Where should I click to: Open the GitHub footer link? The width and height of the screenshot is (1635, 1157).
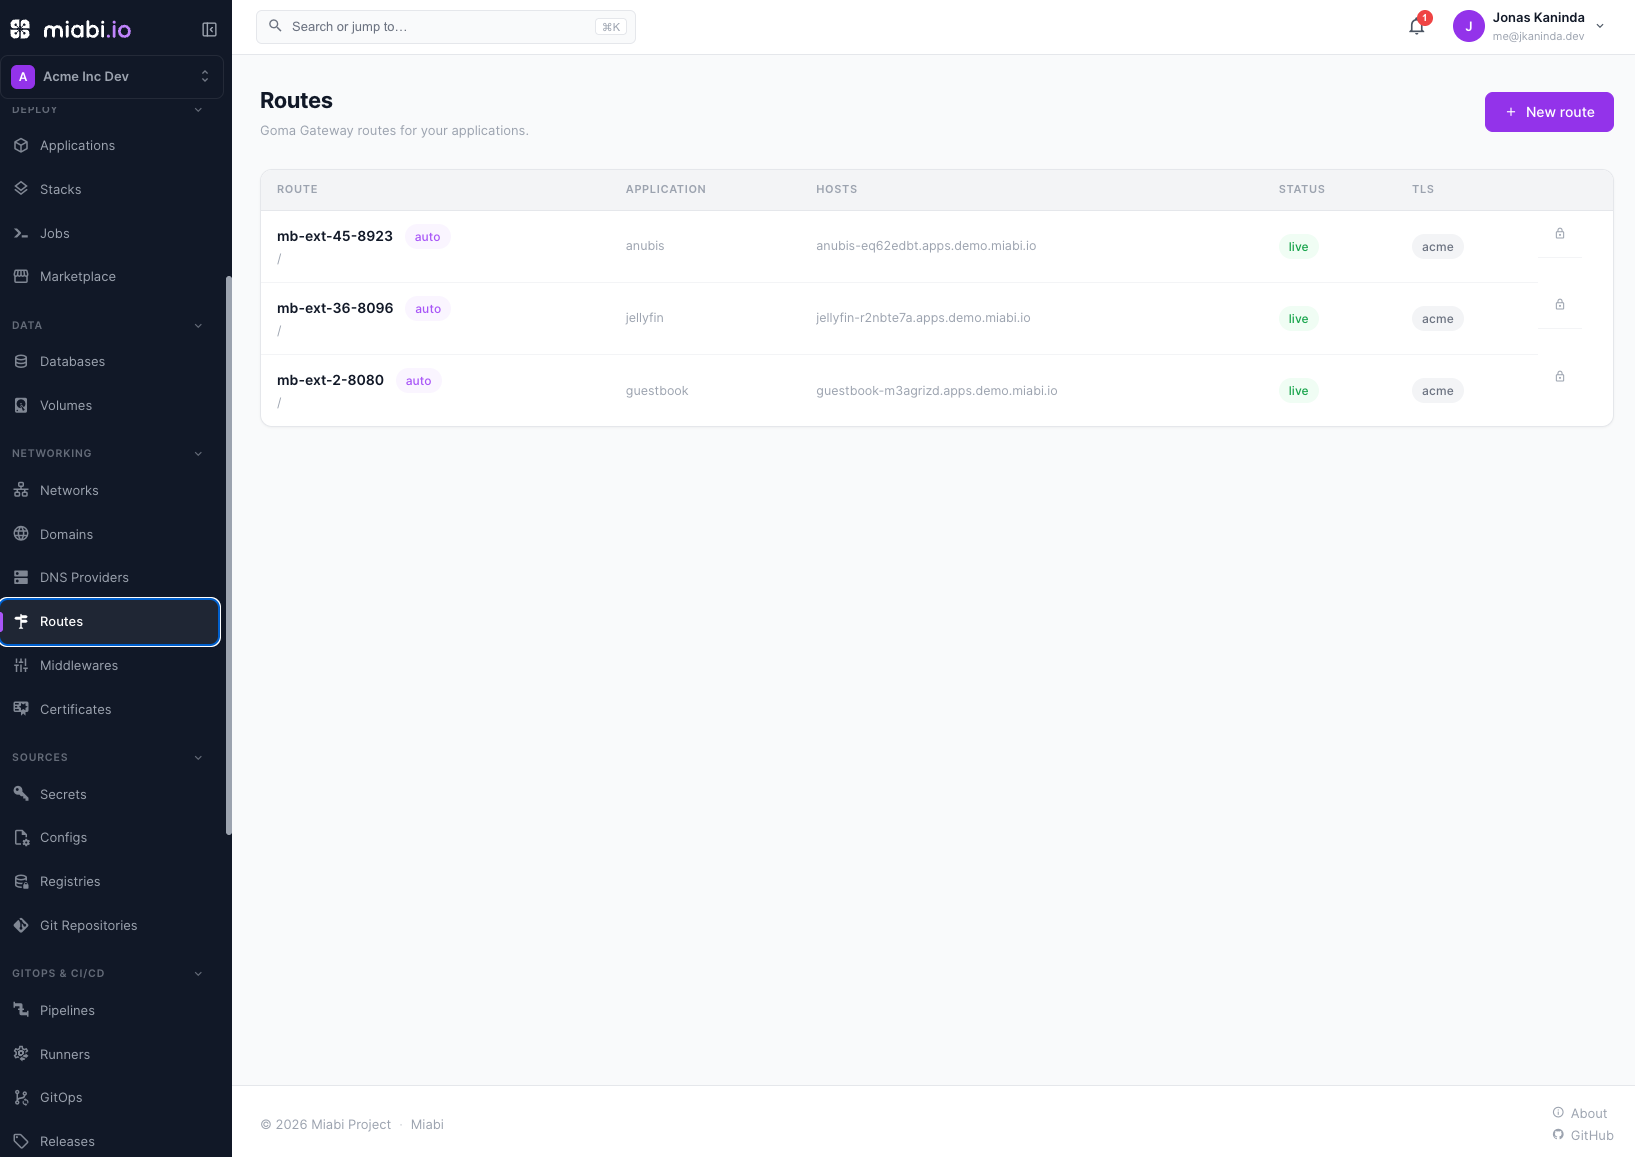tap(1583, 1135)
